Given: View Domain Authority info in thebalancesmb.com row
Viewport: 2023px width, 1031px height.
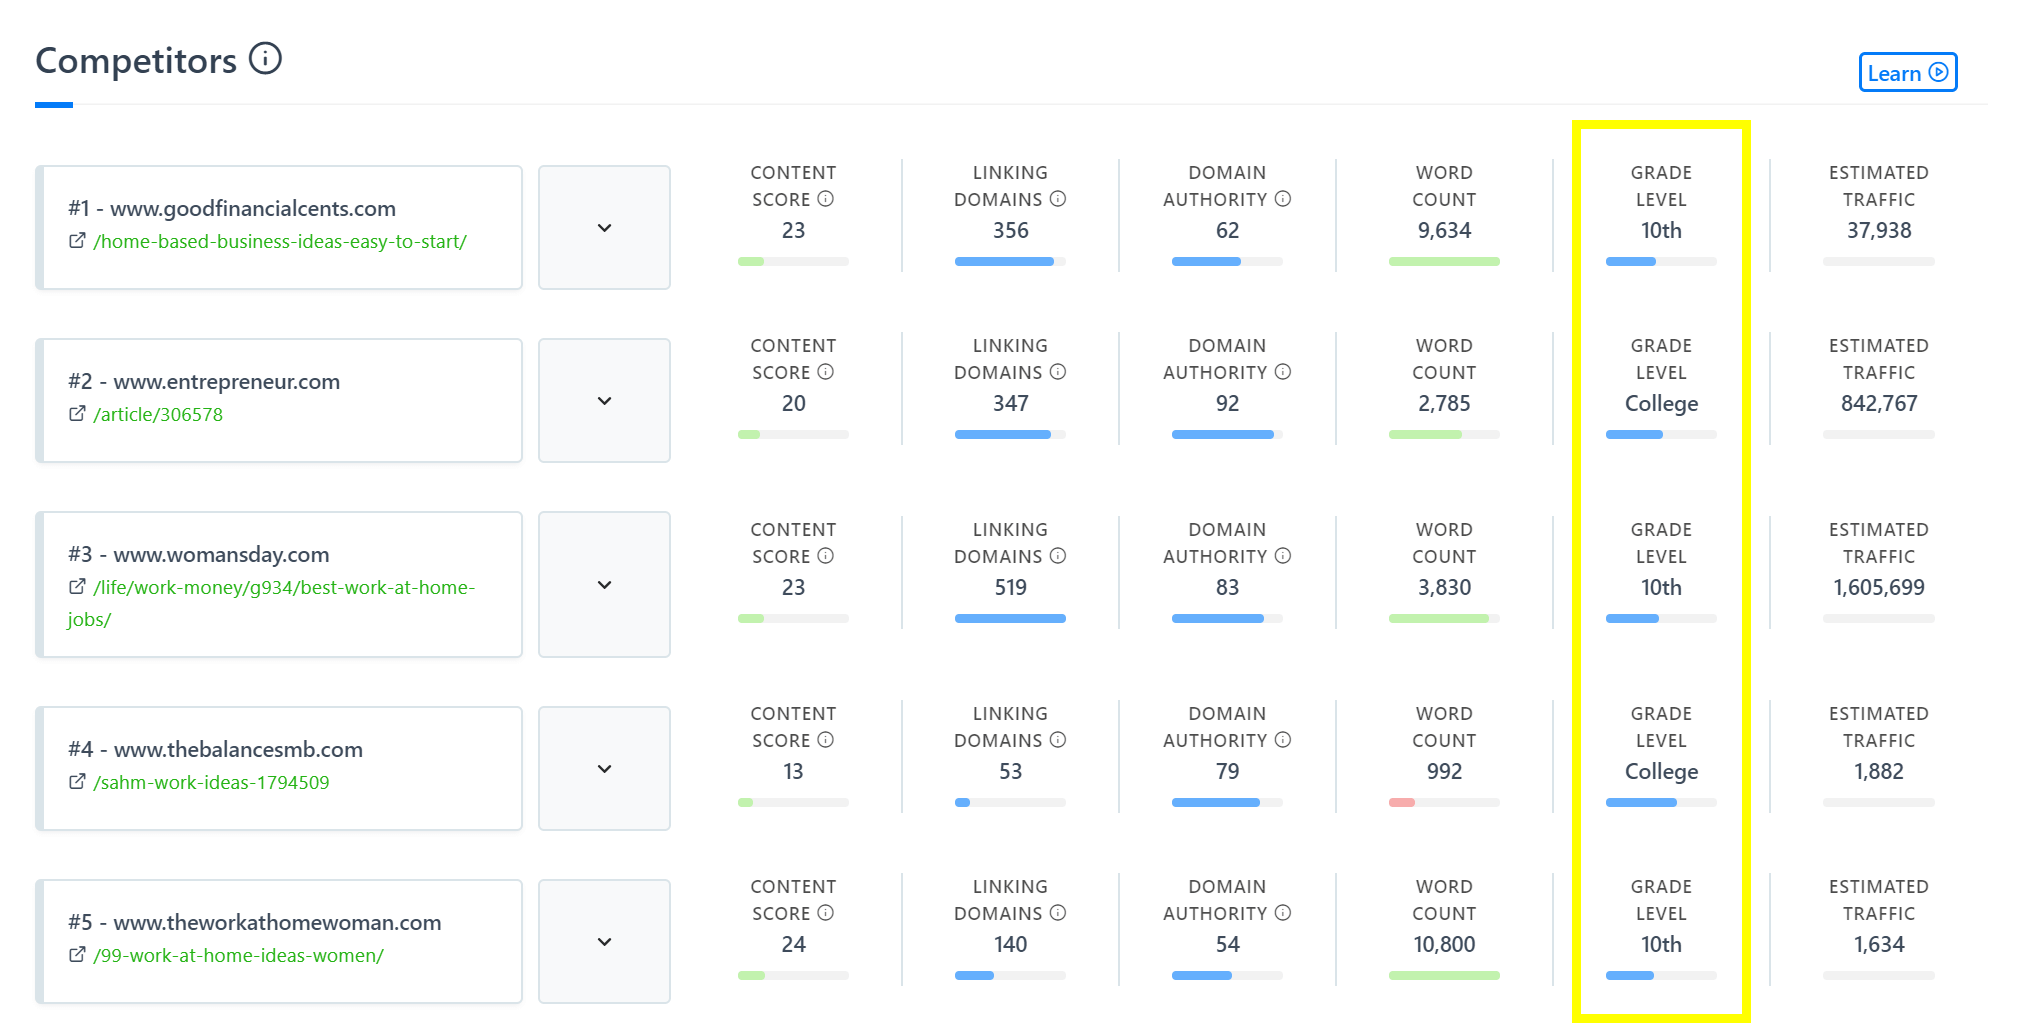Looking at the screenshot, I should click(1283, 740).
